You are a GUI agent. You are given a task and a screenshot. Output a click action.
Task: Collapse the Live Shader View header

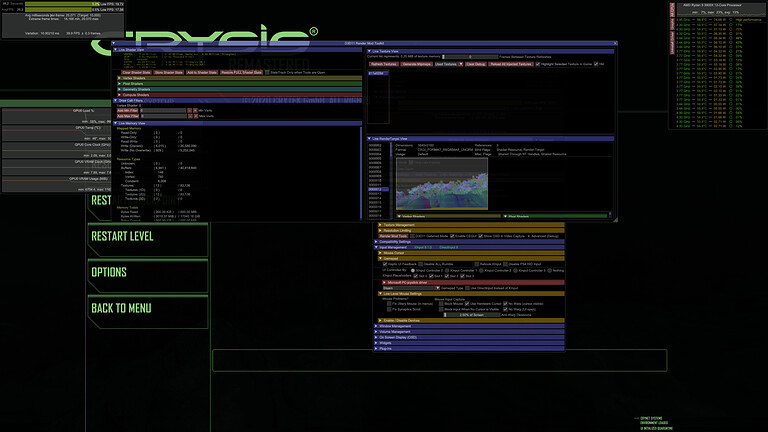(238, 50)
